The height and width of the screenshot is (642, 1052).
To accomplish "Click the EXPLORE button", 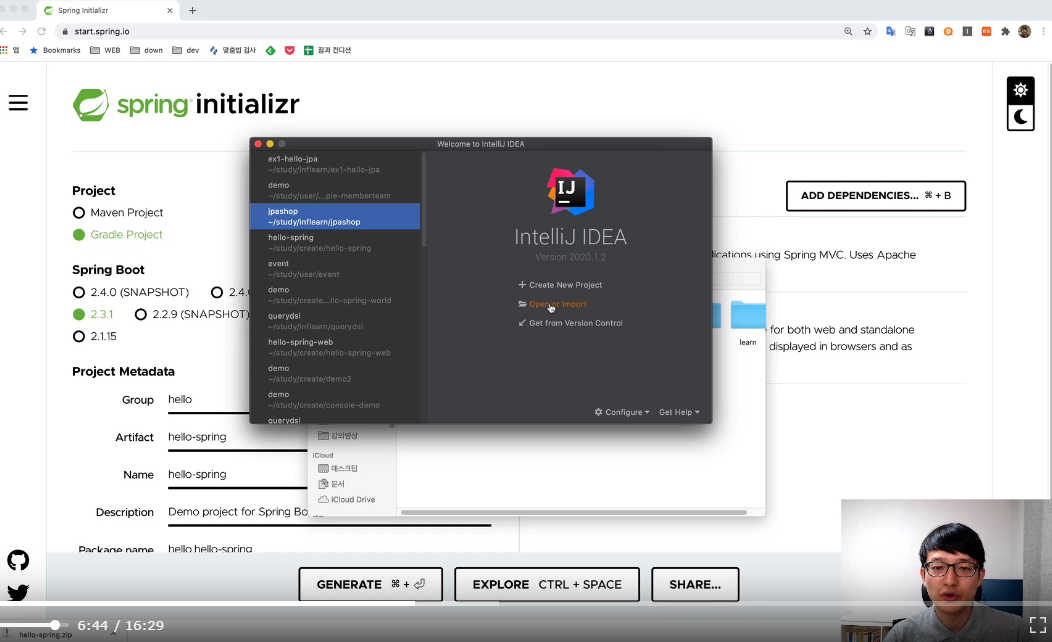I will click(547, 584).
